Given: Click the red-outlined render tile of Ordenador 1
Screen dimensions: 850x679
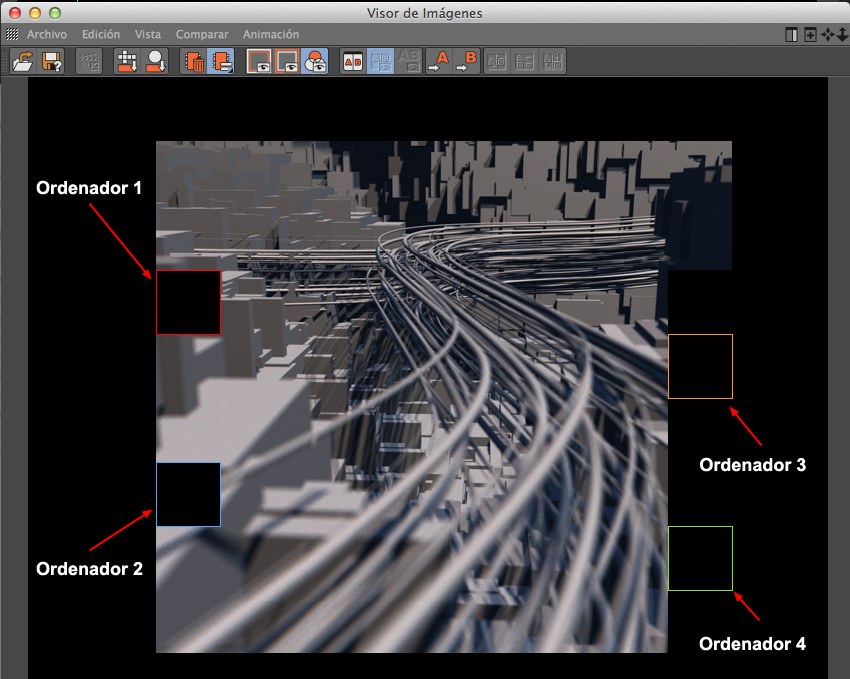Looking at the screenshot, I should tap(188, 302).
